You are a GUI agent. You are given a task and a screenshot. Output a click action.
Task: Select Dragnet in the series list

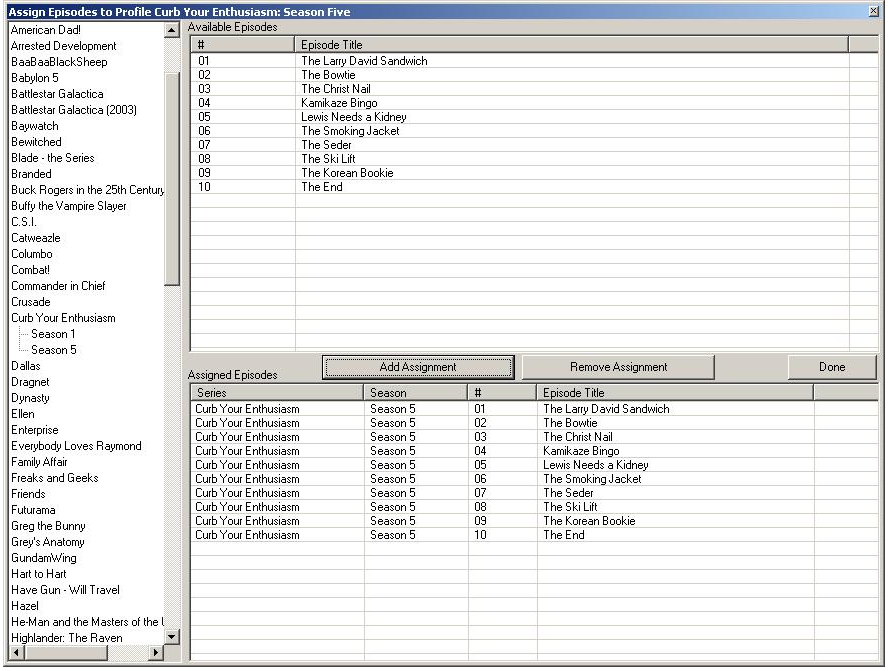coord(30,382)
